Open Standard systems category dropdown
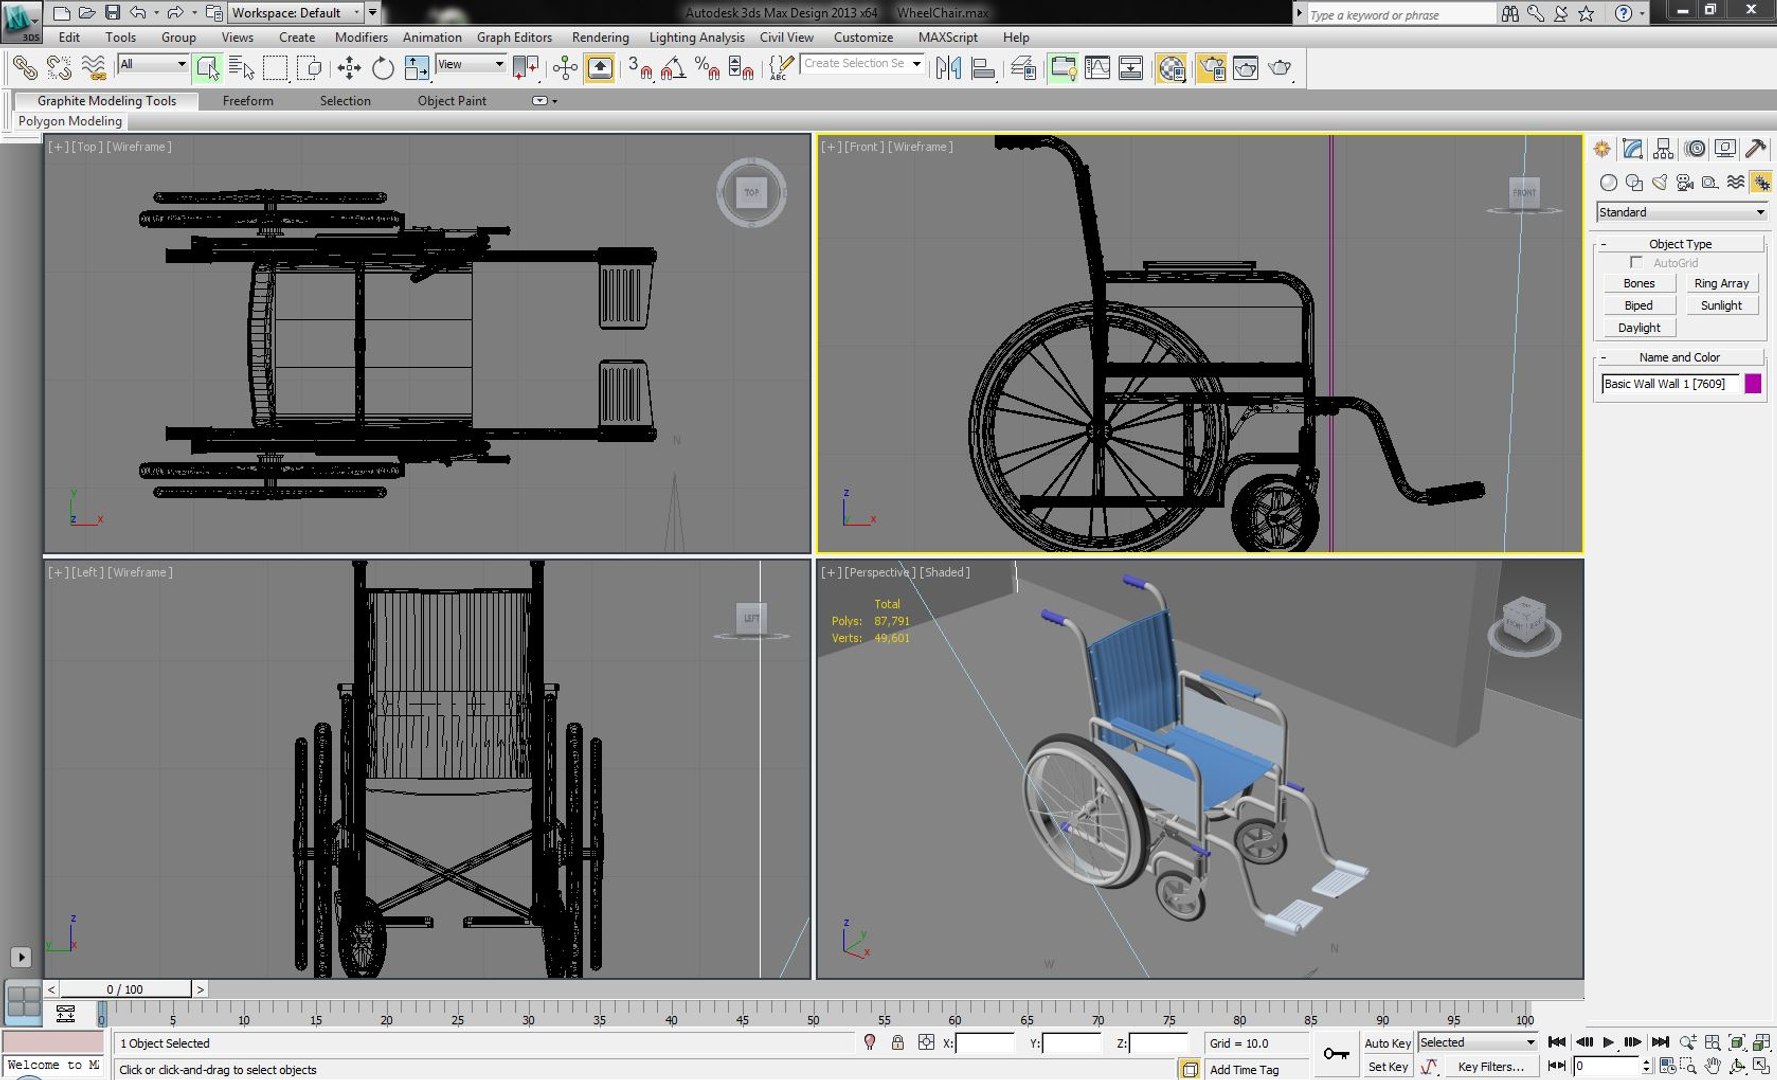This screenshot has height=1080, width=1777. (1682, 212)
